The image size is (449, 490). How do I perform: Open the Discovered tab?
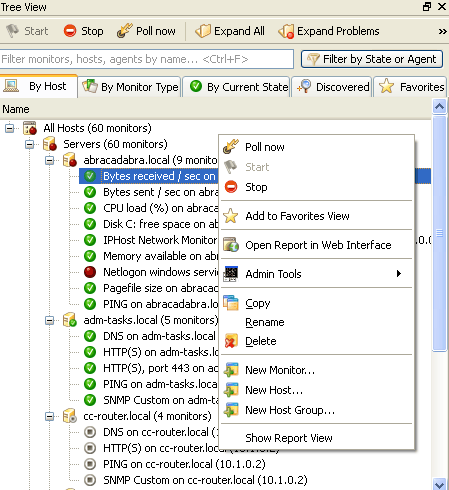coord(332,87)
